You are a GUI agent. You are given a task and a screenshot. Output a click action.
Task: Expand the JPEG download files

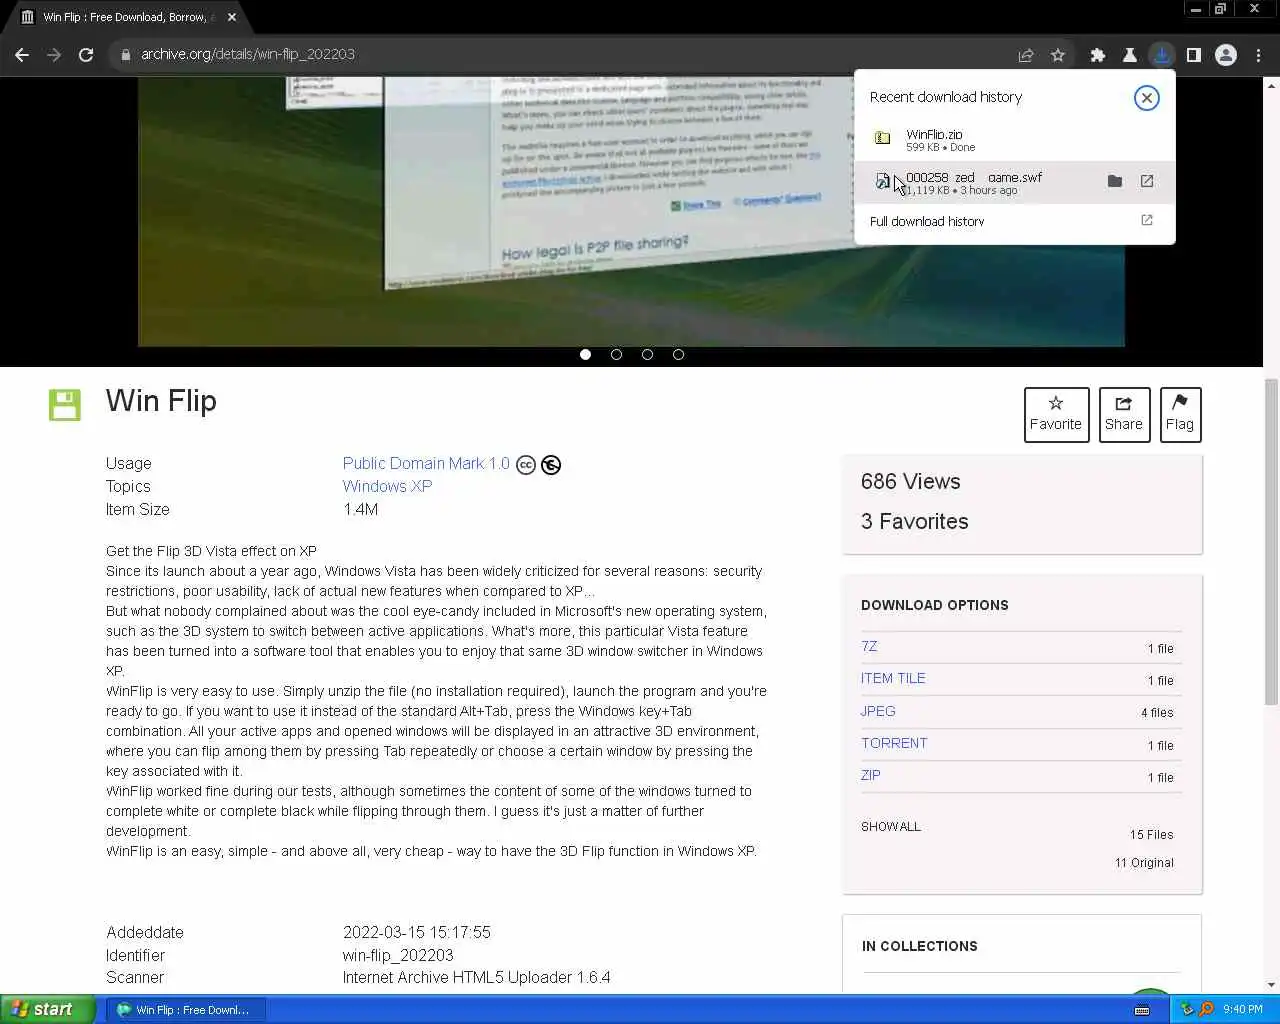pyautogui.click(x=878, y=712)
